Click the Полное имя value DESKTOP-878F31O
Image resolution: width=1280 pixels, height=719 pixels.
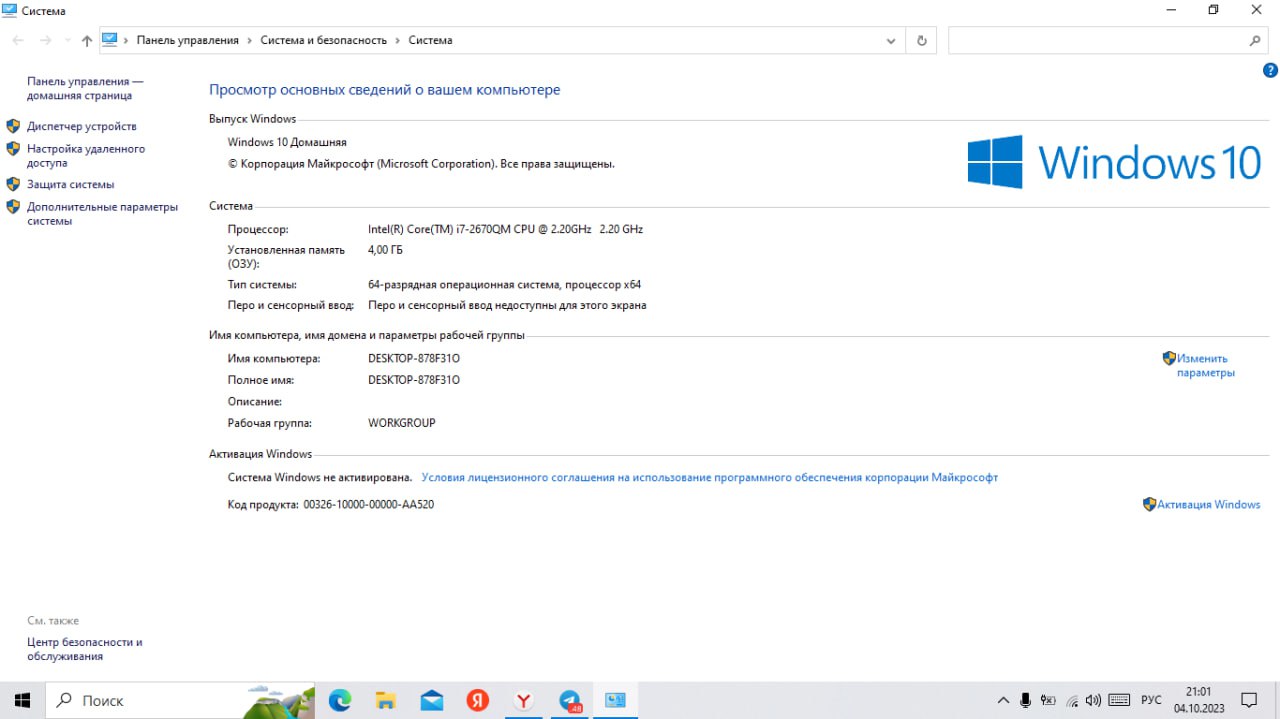point(413,380)
